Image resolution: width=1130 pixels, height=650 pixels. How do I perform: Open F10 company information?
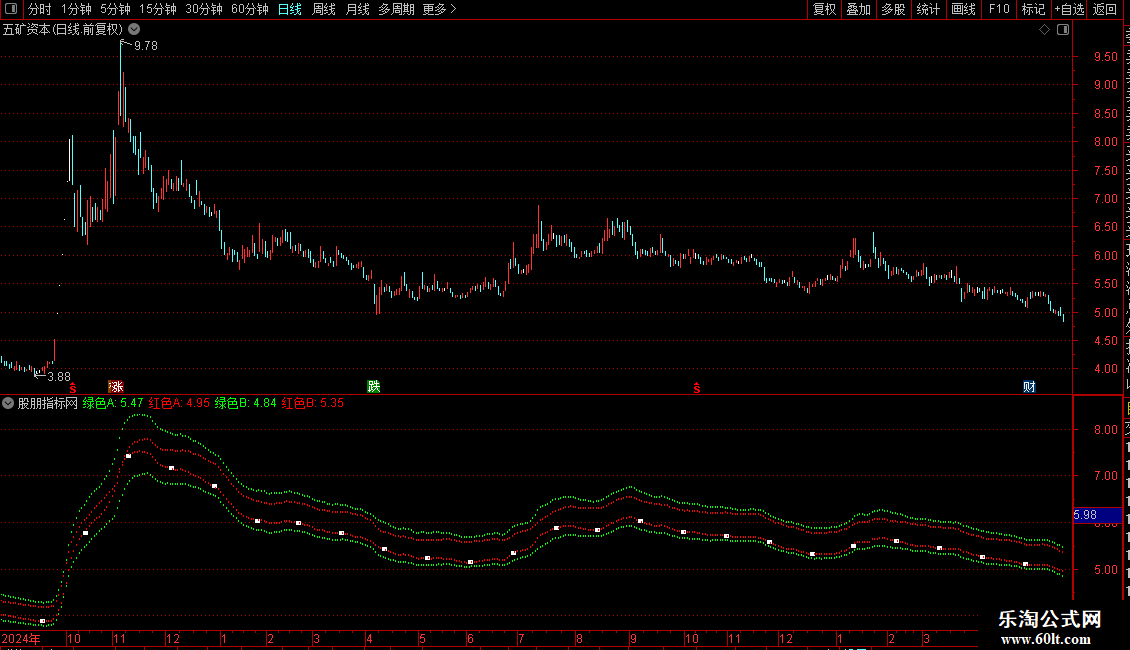tap(999, 9)
